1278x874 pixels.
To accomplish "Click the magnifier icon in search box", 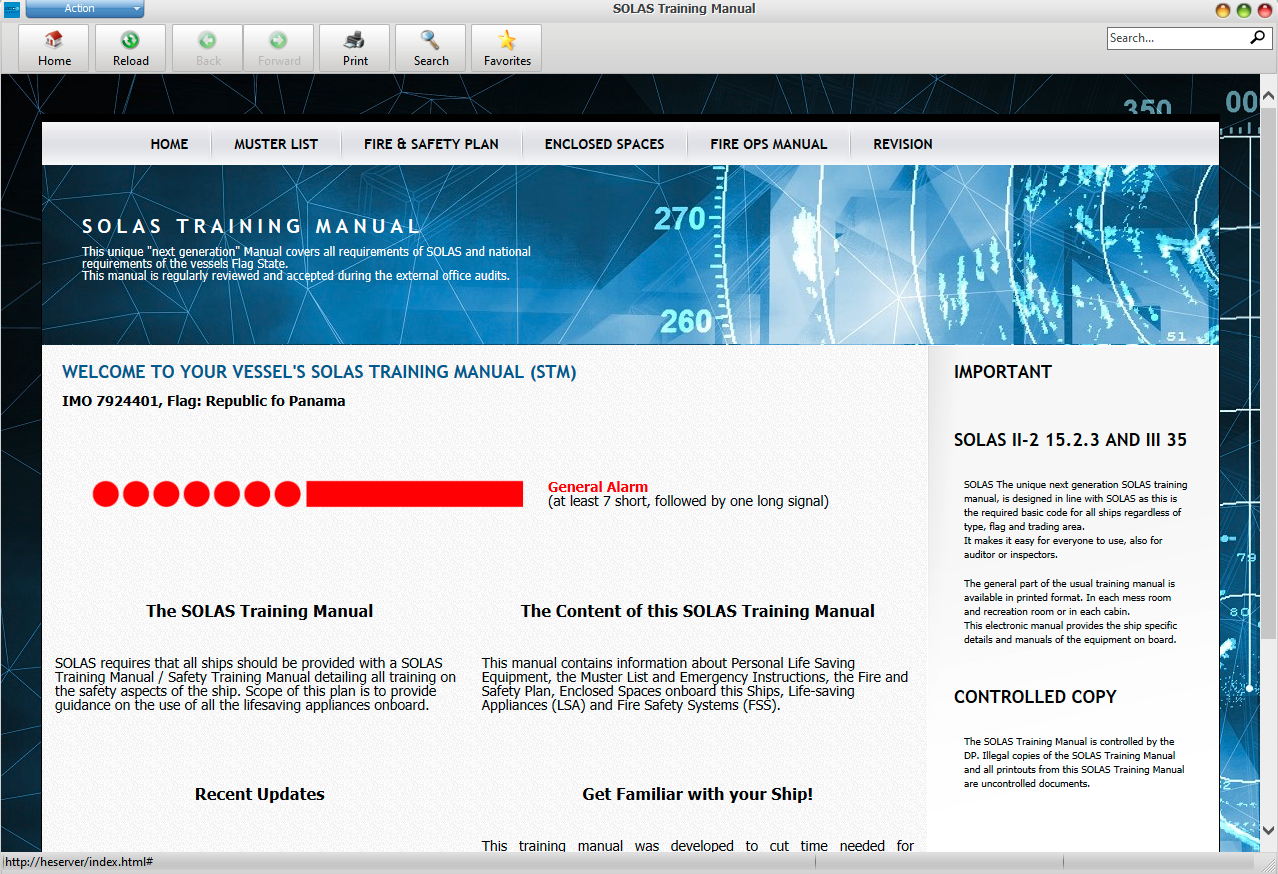I will pyautogui.click(x=1257, y=38).
